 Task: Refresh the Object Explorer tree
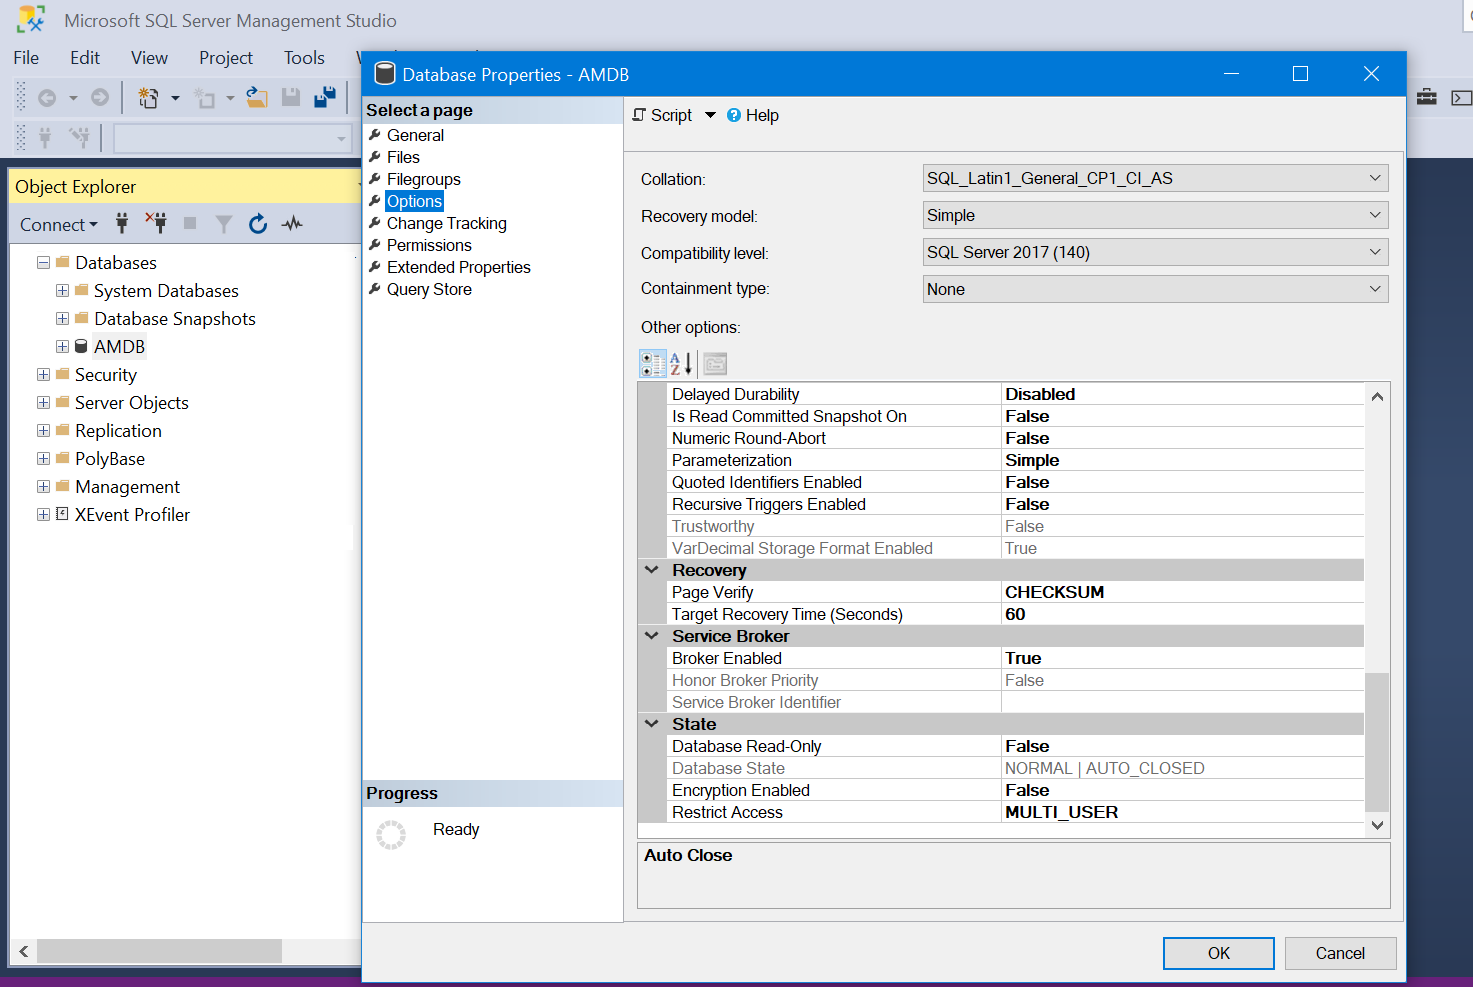[x=258, y=224]
